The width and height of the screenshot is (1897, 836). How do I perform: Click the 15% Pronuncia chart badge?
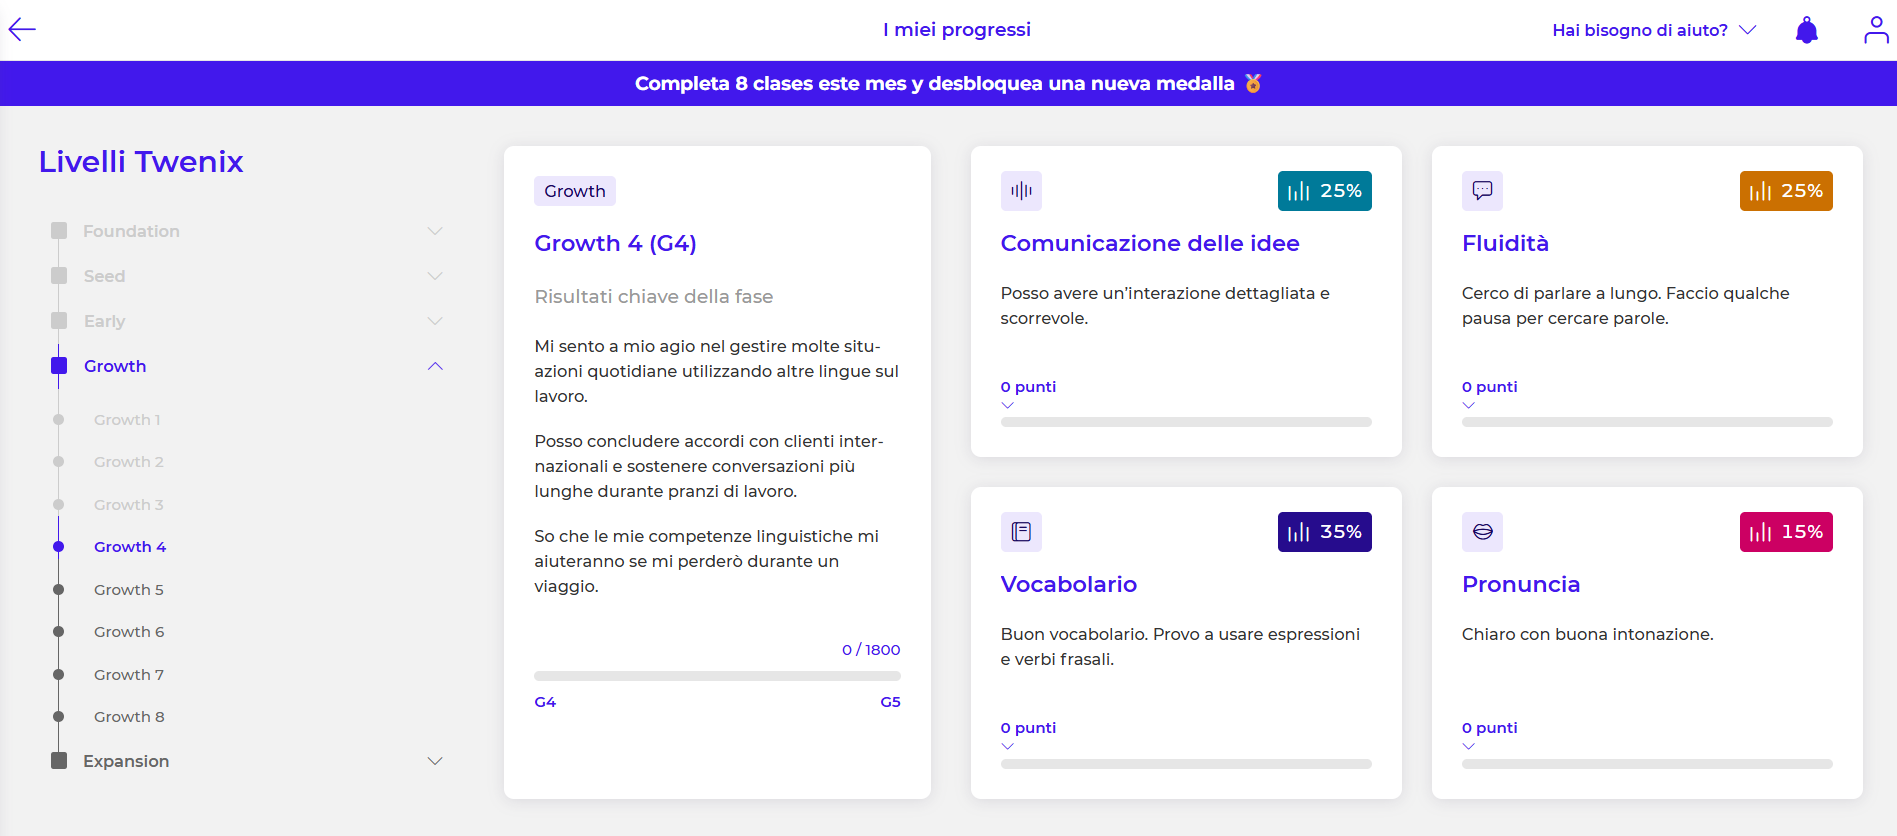[x=1785, y=532]
